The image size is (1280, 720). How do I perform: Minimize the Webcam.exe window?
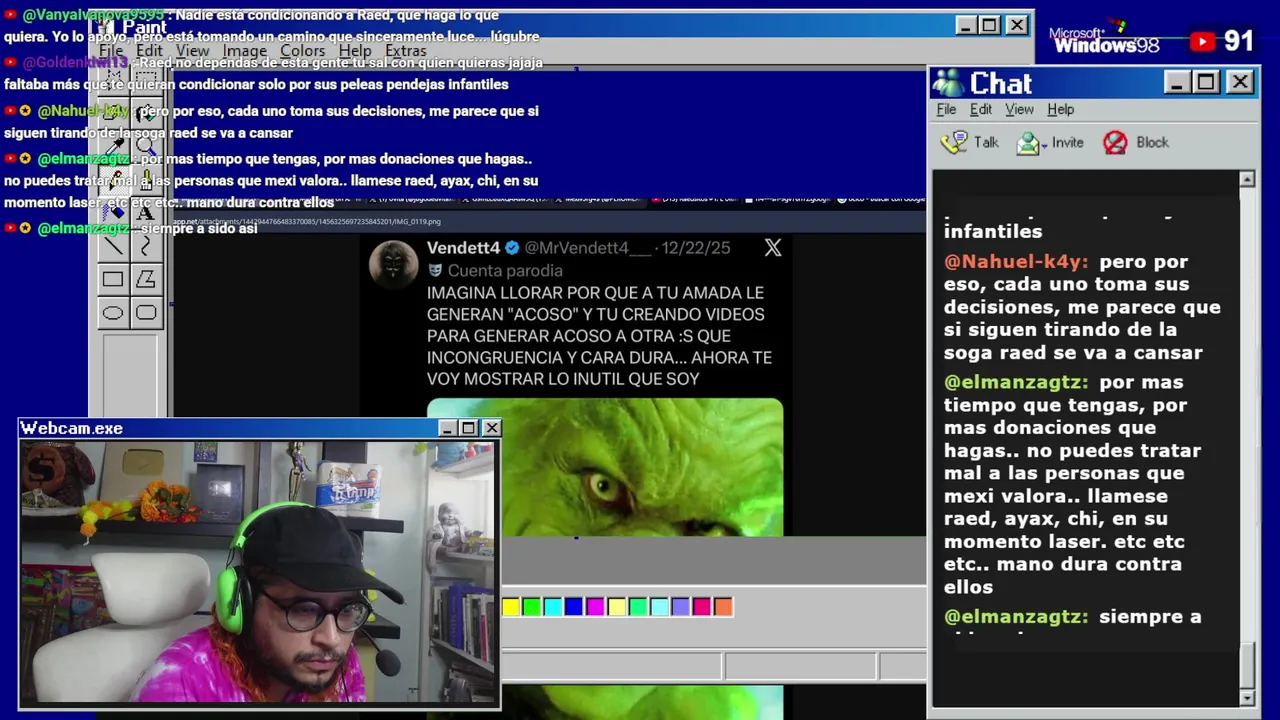448,428
